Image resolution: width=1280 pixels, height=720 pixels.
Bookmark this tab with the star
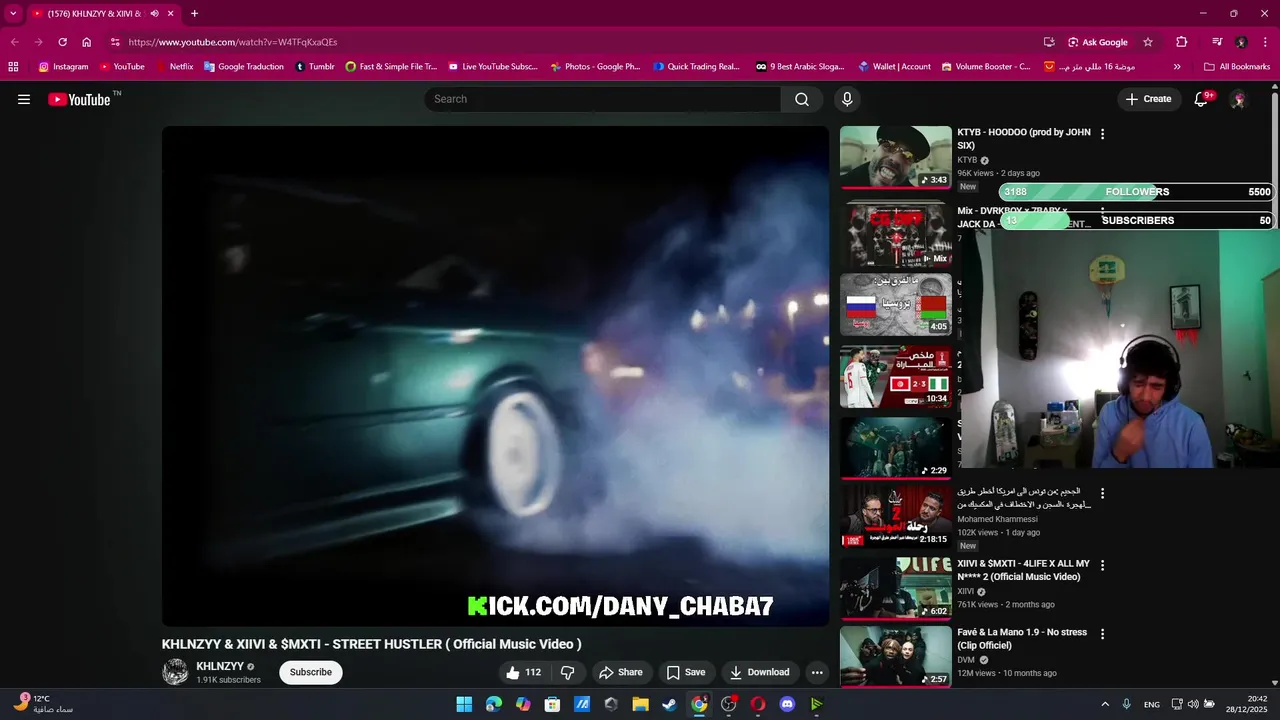pyautogui.click(x=1148, y=42)
